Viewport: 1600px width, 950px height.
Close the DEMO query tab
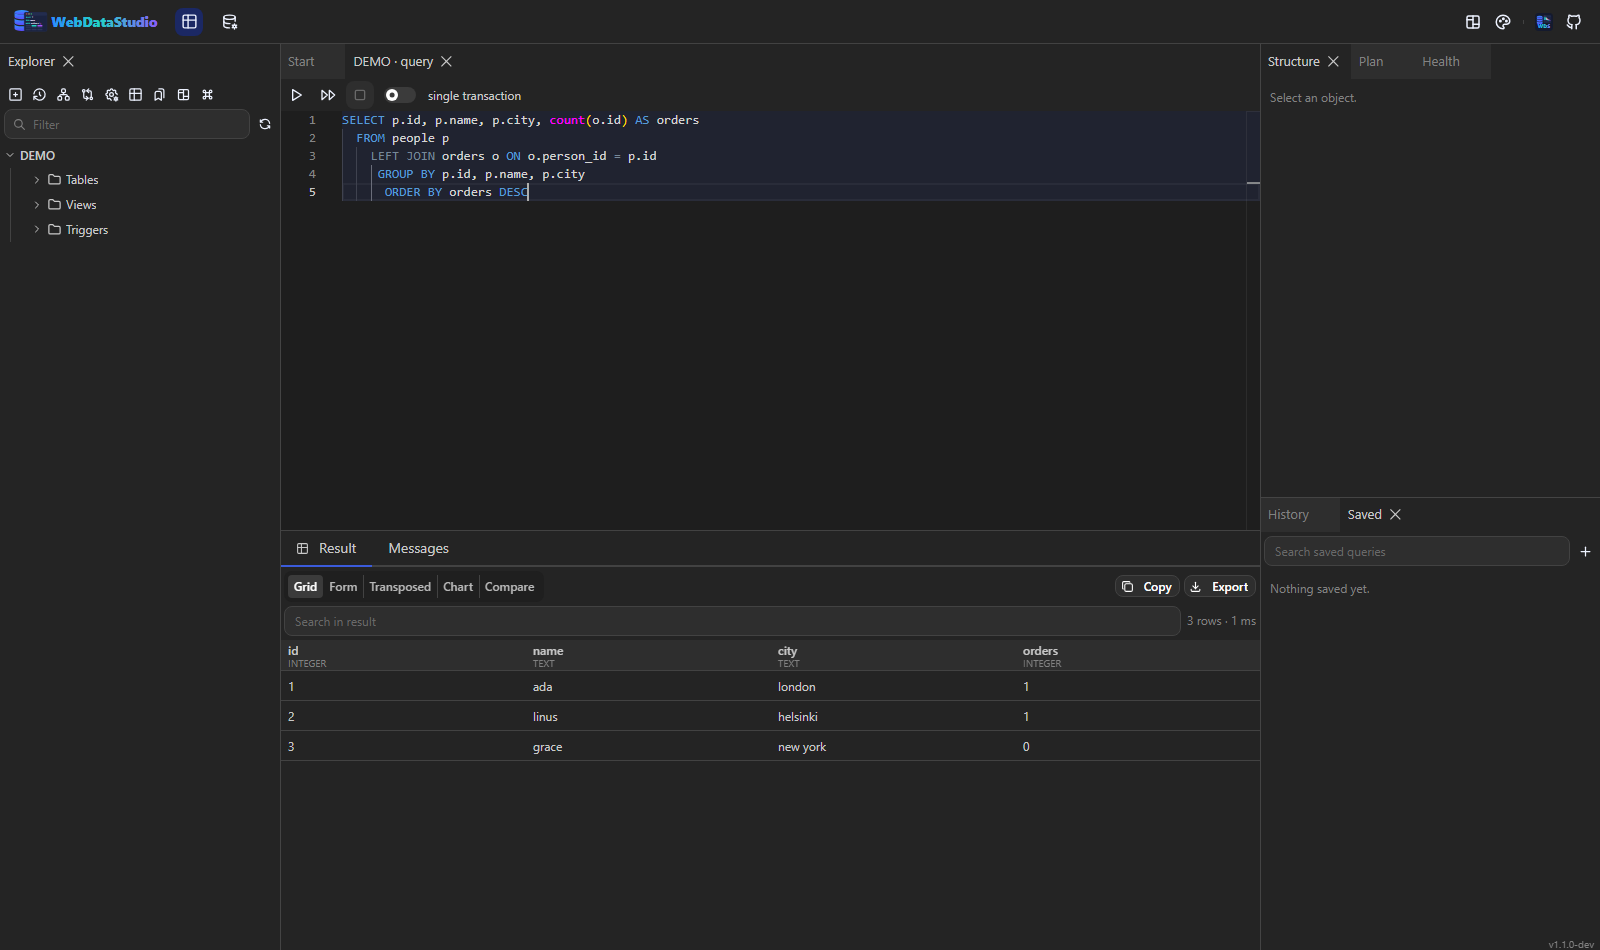(446, 61)
